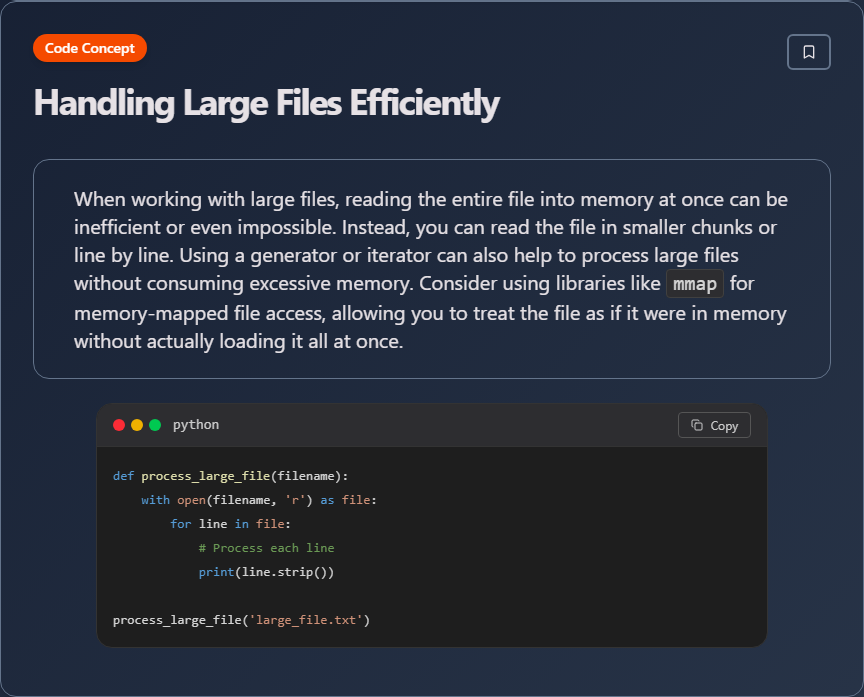This screenshot has height=697, width=864.
Task: Click the red traffic light dot
Action: 118,424
